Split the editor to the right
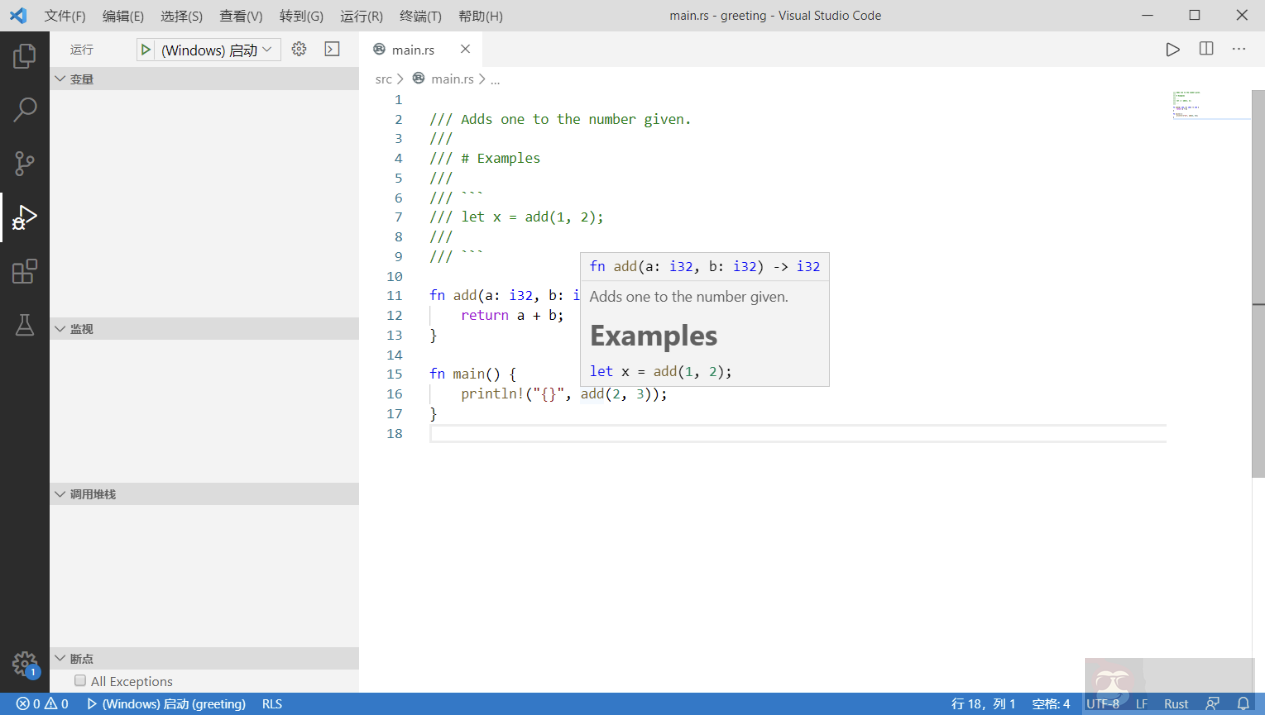Image resolution: width=1265 pixels, height=715 pixels. tap(1206, 49)
